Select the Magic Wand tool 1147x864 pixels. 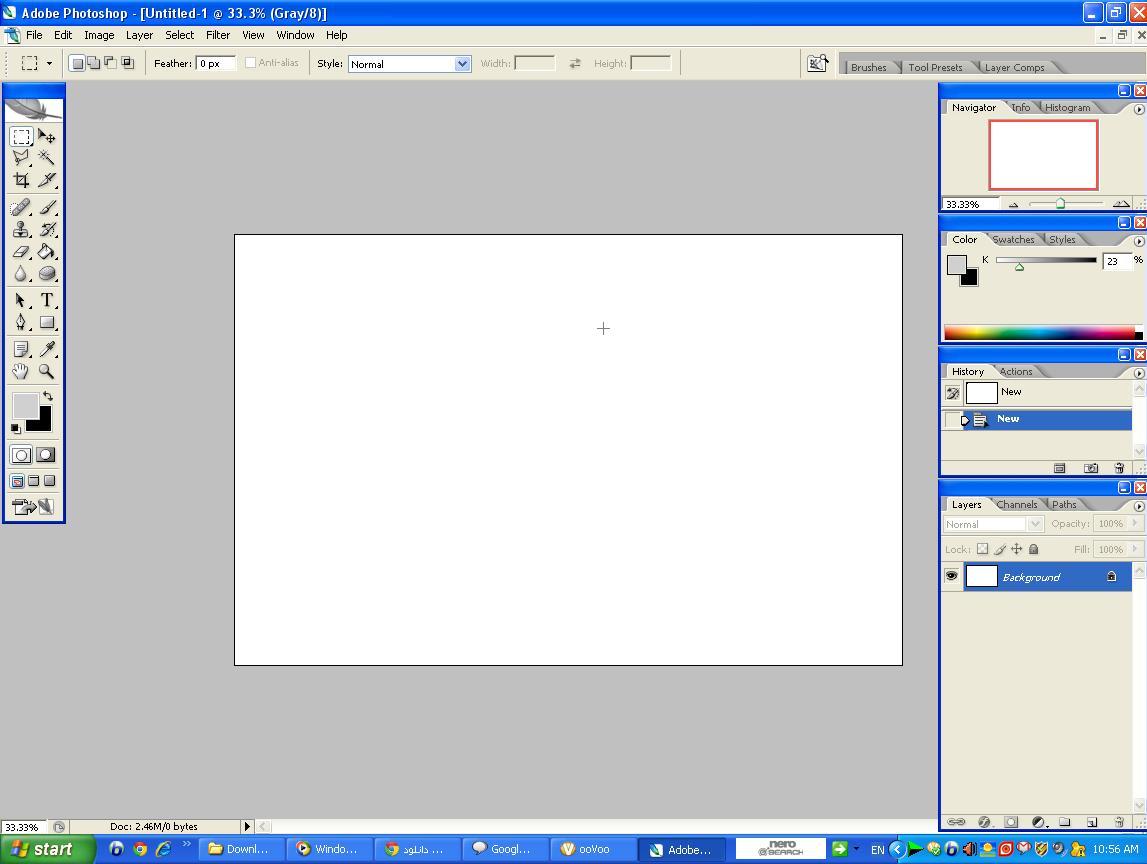click(46, 158)
